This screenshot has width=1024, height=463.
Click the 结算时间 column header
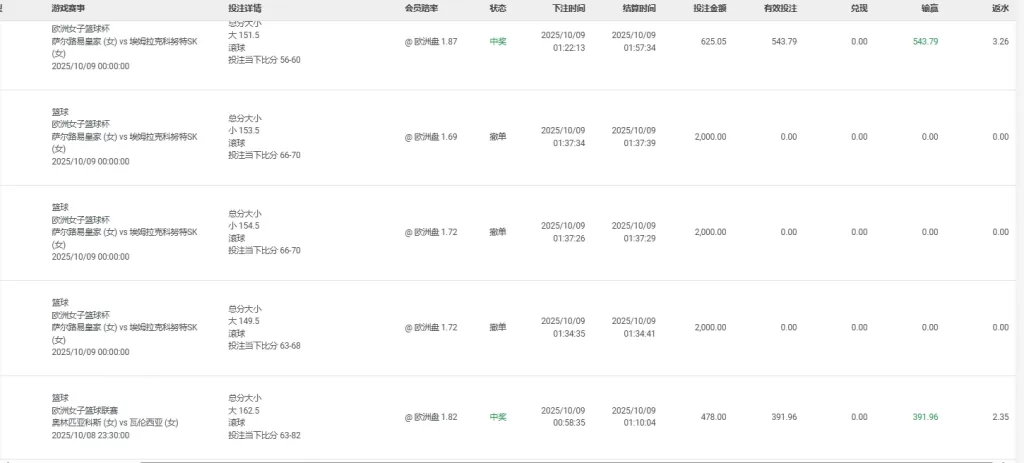[639, 8]
